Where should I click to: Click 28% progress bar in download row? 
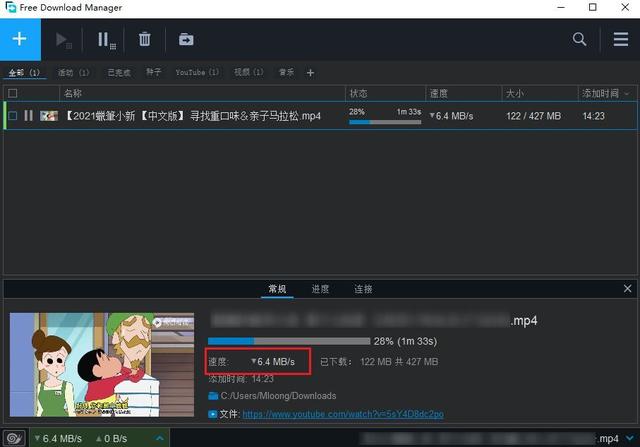tap(385, 122)
